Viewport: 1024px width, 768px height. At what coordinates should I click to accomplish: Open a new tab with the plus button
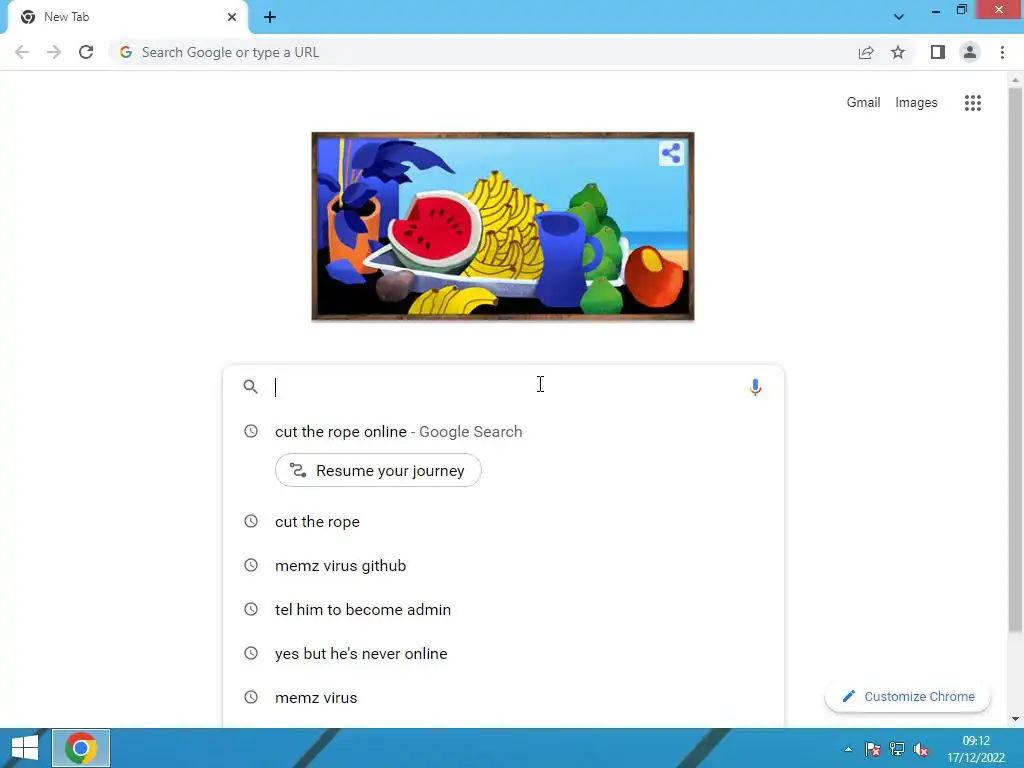[270, 17]
